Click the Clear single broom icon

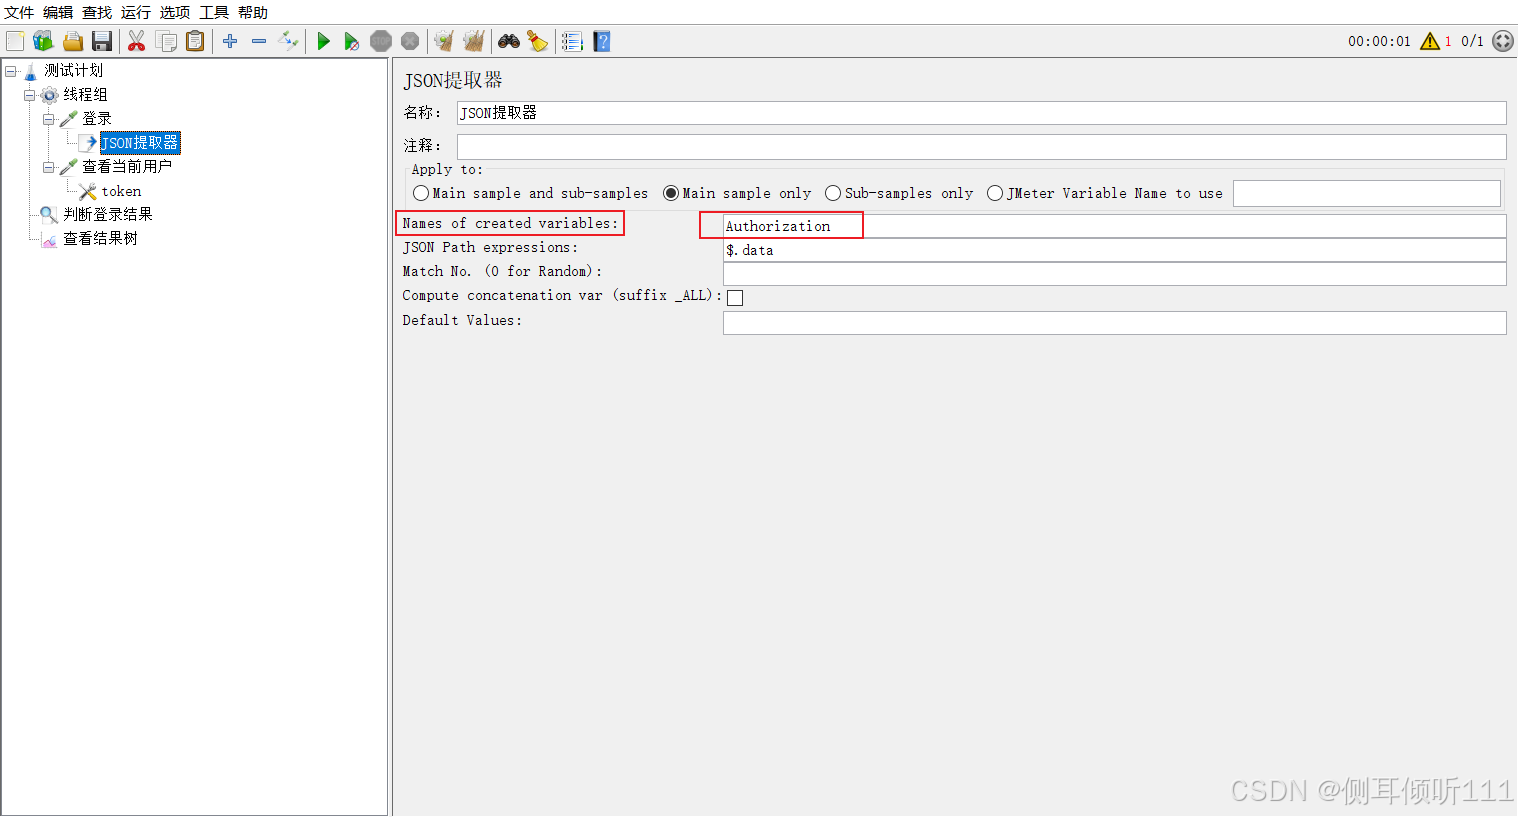click(444, 41)
